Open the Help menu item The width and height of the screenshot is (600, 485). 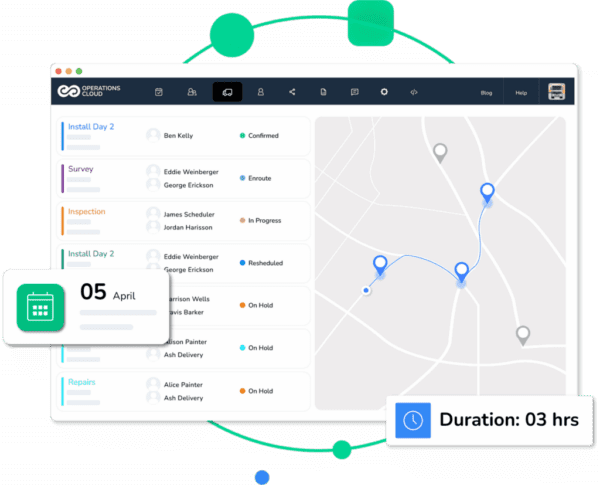(520, 93)
